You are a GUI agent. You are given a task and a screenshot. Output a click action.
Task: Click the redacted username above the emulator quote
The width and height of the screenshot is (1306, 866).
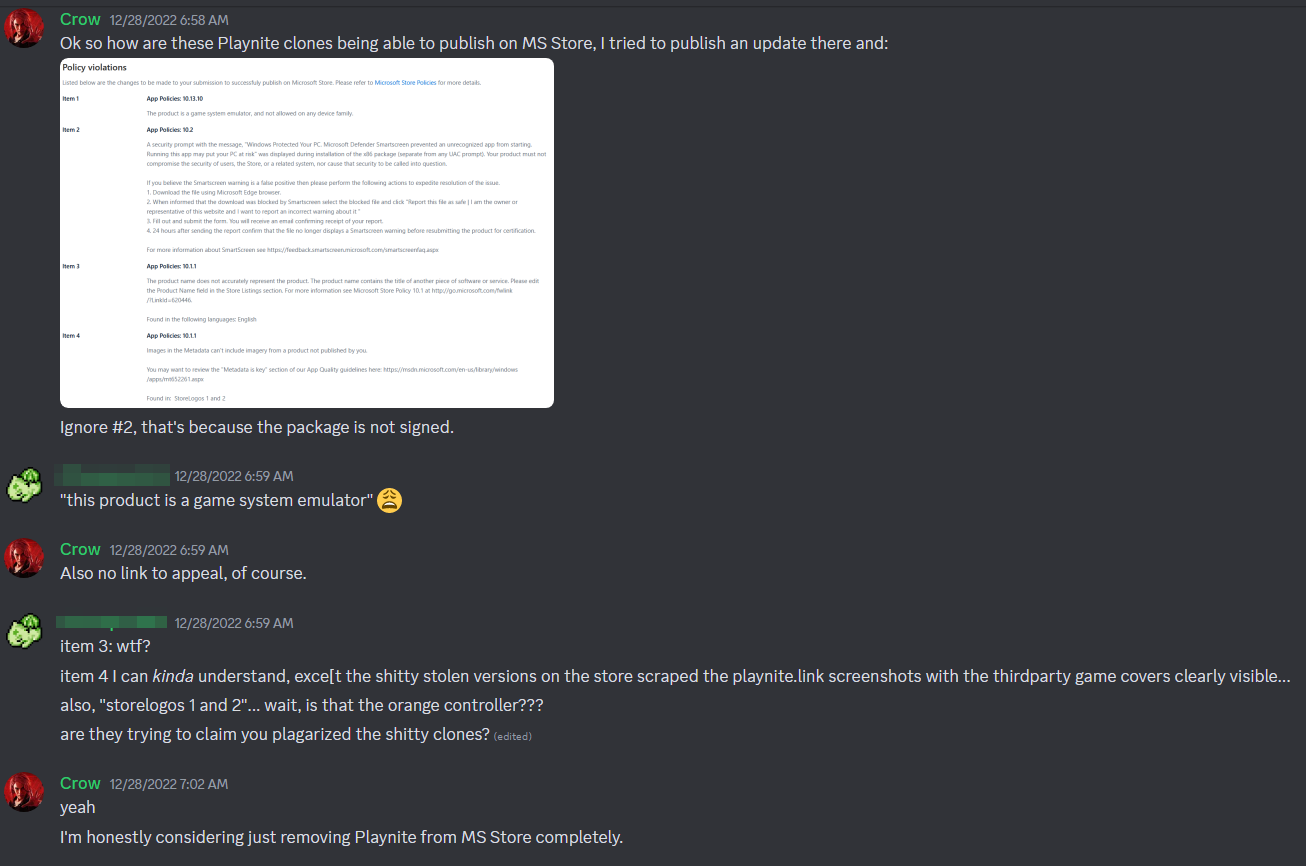click(x=112, y=475)
